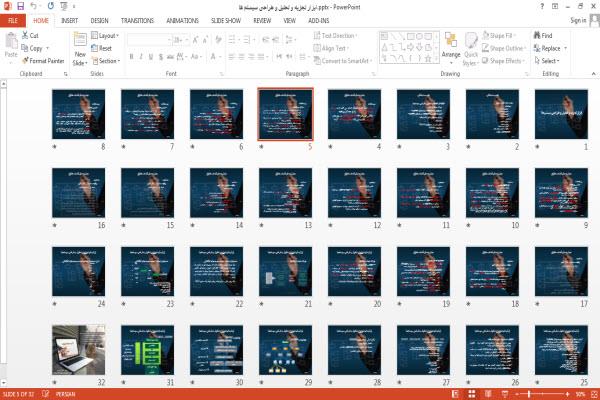Select slide 29 thumbnail with diagram
The height and width of the screenshot is (400, 600).
coord(285,350)
